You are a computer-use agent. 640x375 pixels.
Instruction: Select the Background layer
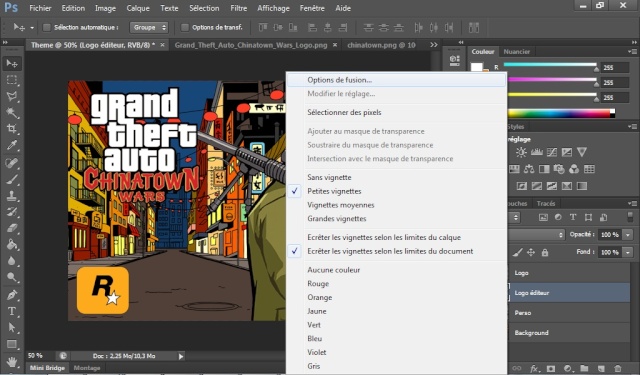(x=569, y=333)
